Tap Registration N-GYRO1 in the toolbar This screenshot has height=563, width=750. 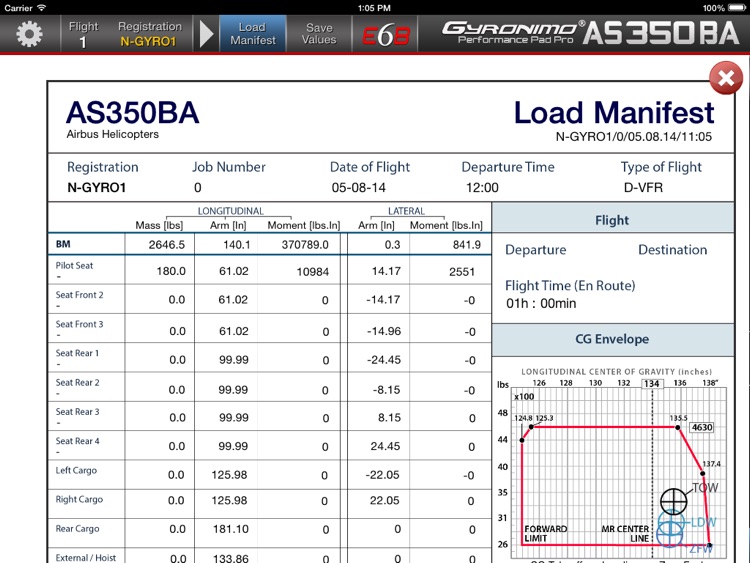(149, 34)
